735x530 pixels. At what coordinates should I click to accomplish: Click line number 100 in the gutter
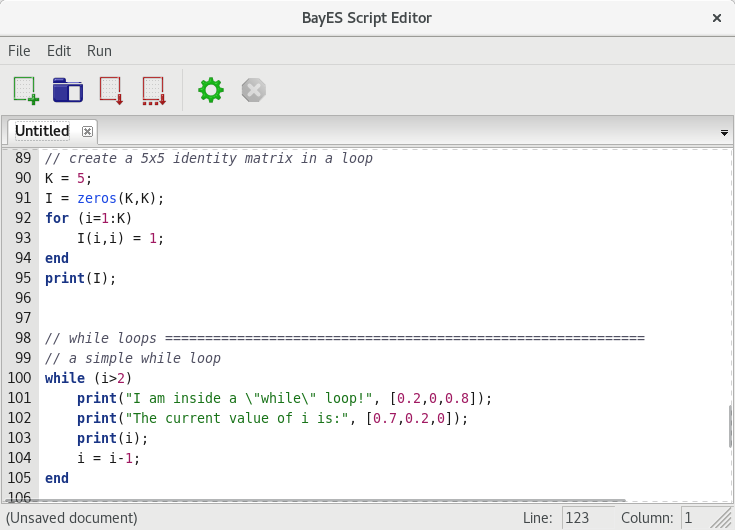19,378
